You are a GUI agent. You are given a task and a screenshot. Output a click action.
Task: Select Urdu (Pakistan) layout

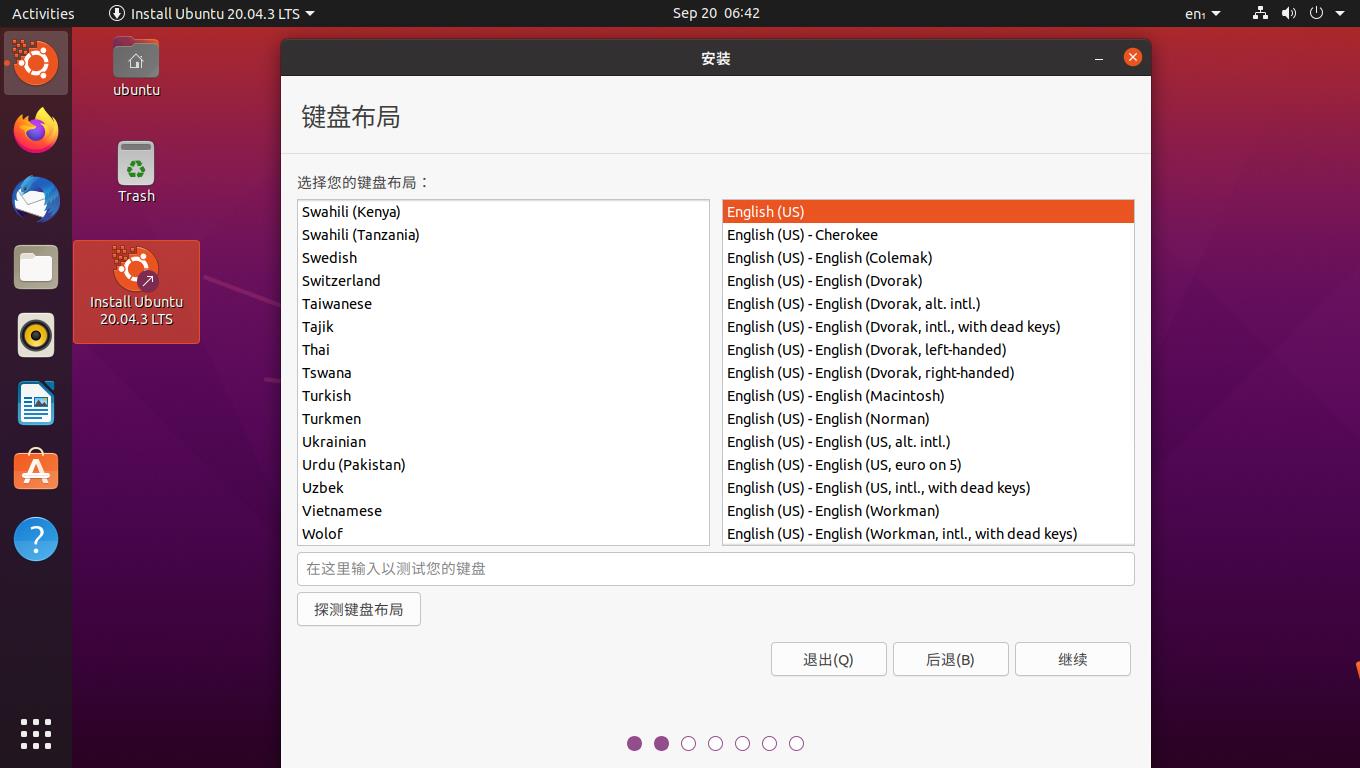click(503, 465)
